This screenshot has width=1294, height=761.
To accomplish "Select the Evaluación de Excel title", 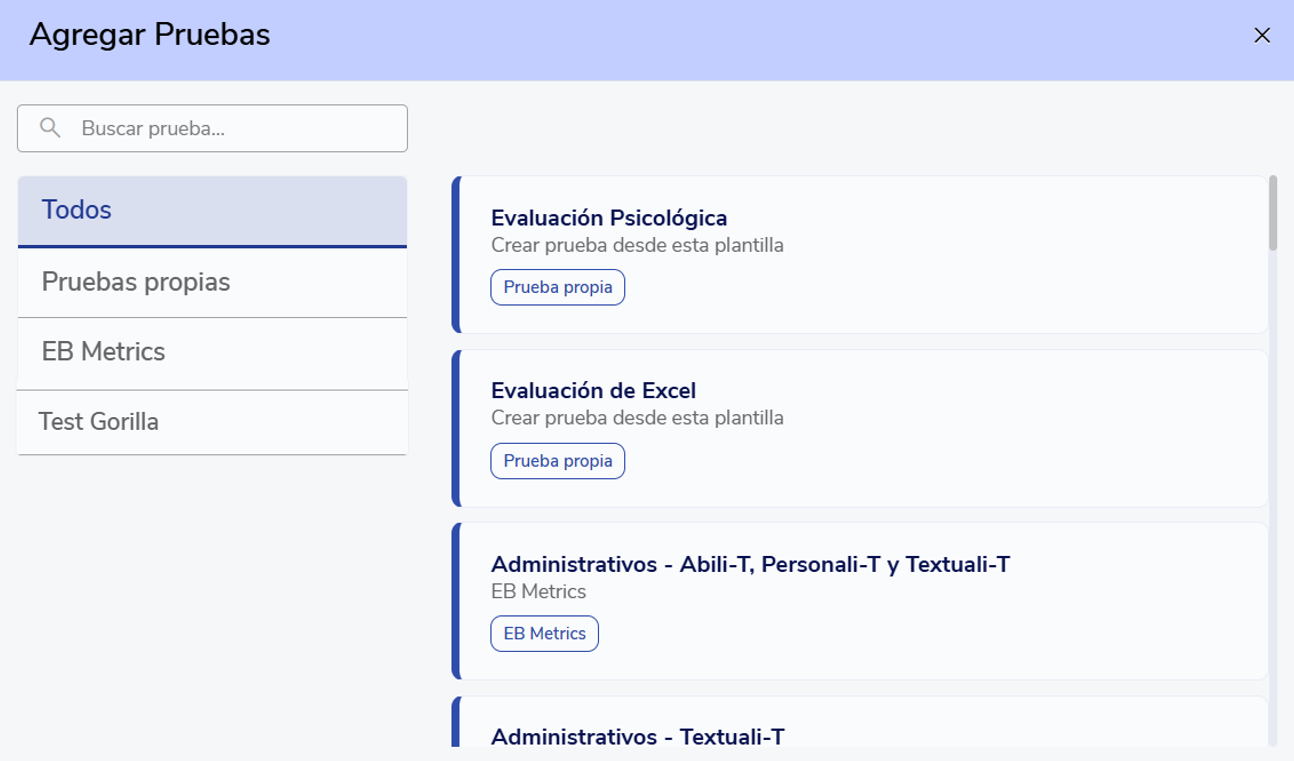I will (593, 391).
